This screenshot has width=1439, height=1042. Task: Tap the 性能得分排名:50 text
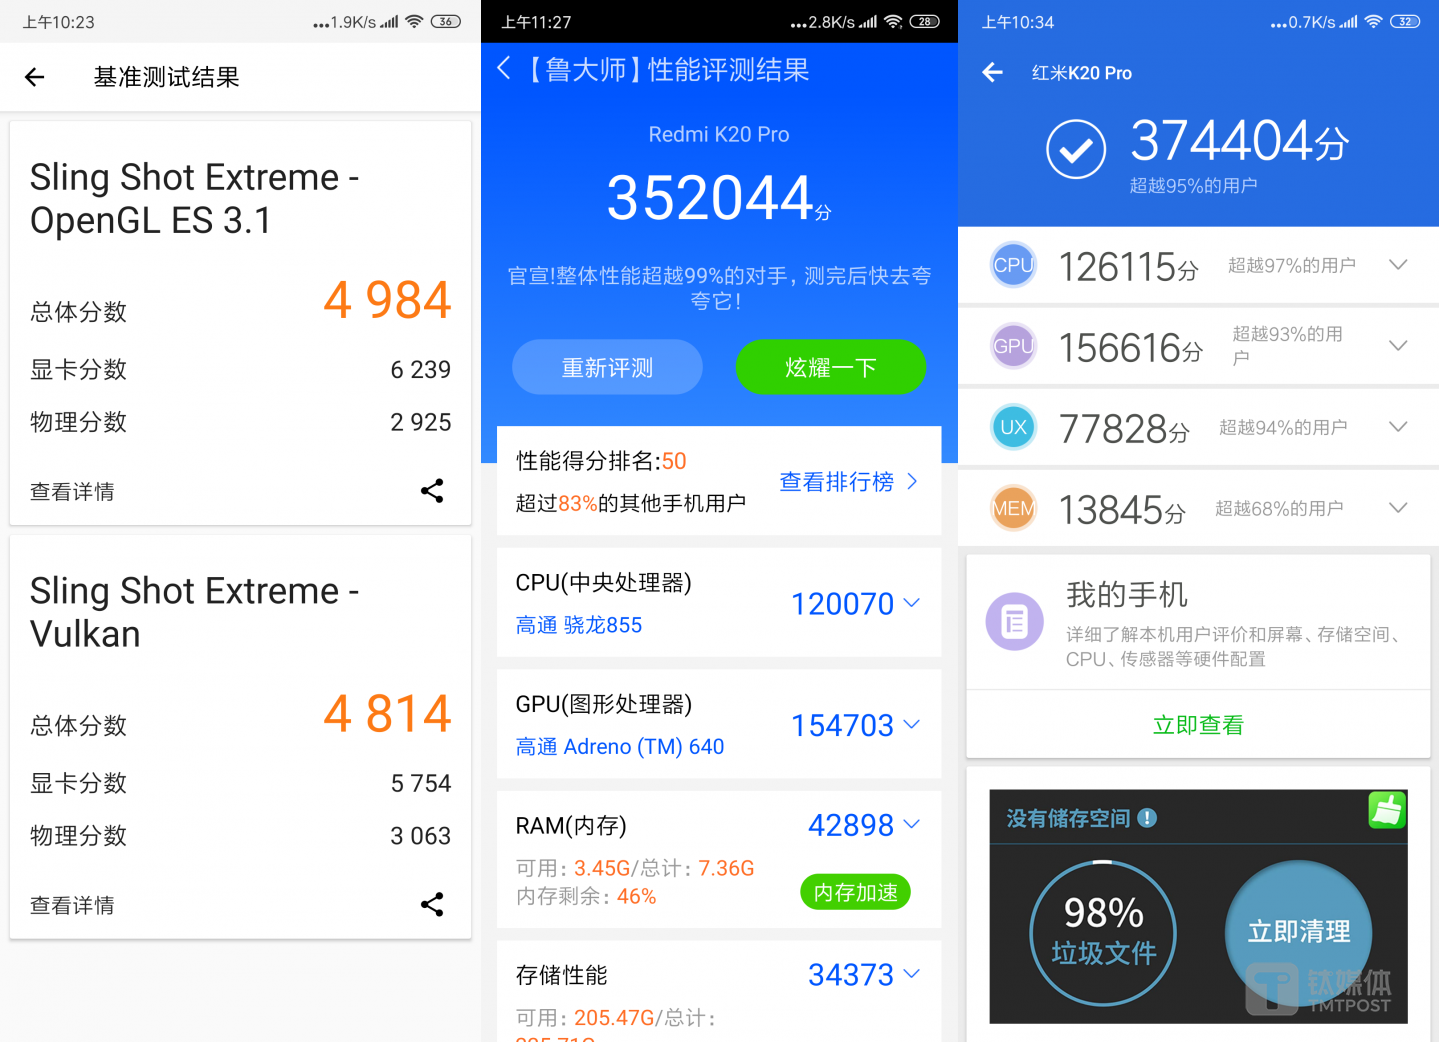click(x=601, y=461)
